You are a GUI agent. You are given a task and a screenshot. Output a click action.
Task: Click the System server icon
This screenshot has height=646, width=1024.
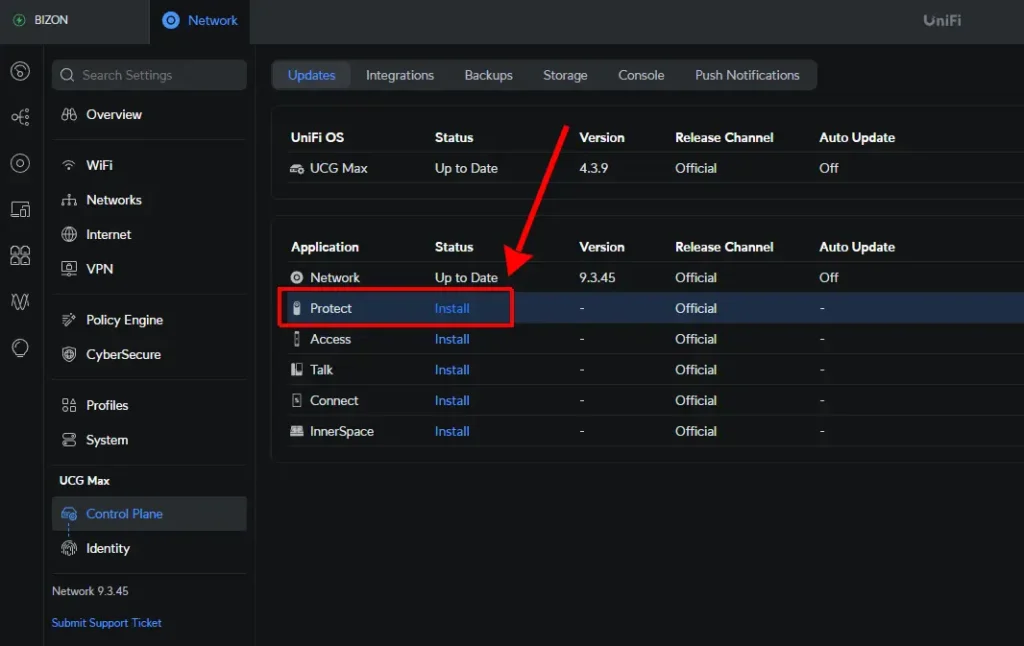(69, 440)
